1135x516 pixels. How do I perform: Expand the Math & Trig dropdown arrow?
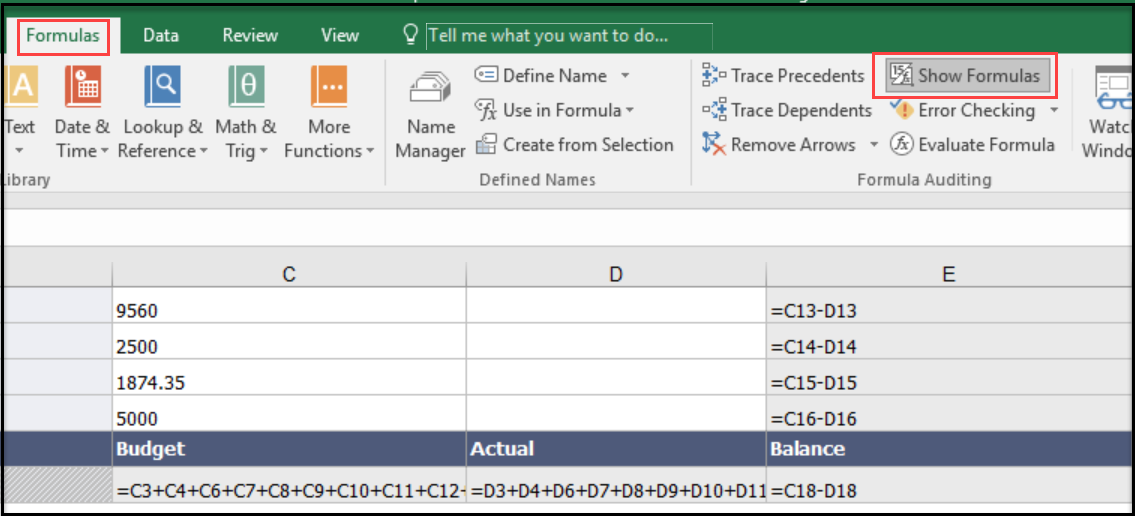264,151
